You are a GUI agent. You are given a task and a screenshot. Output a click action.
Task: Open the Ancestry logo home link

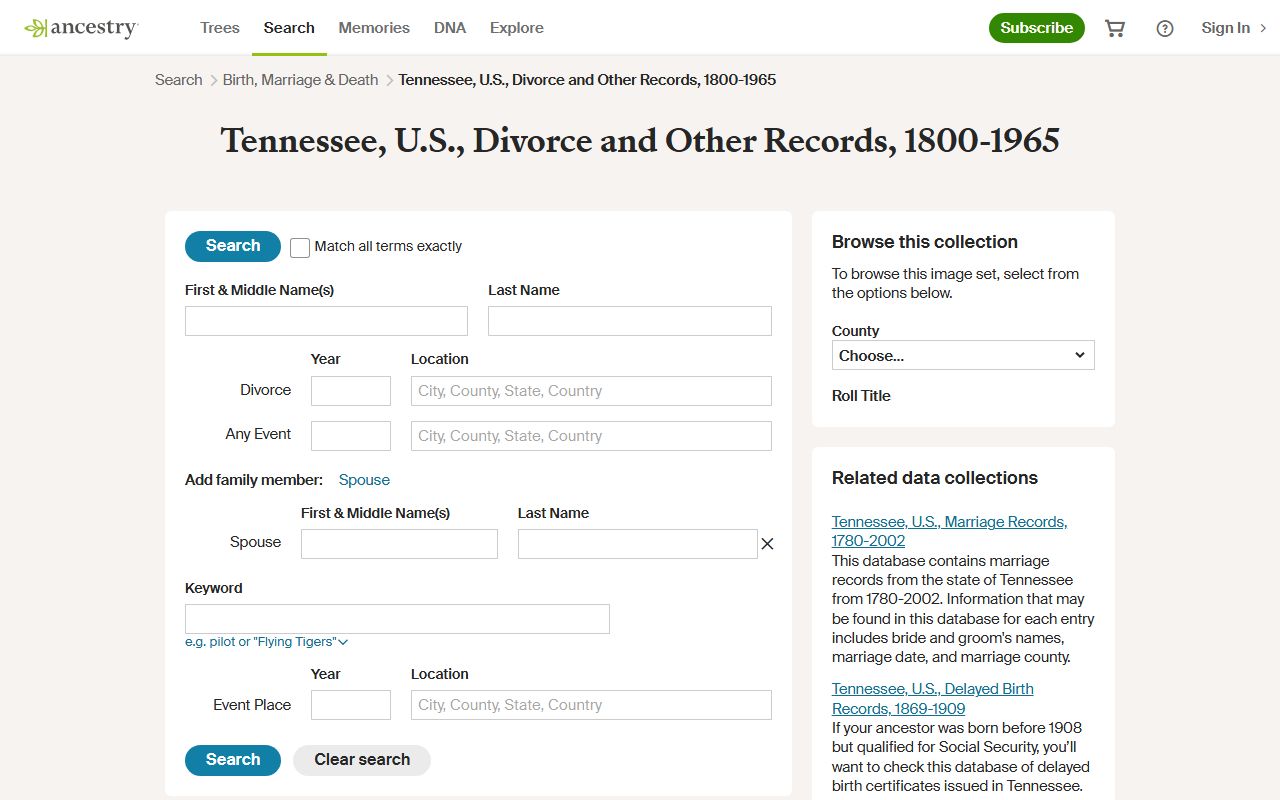pyautogui.click(x=81, y=28)
